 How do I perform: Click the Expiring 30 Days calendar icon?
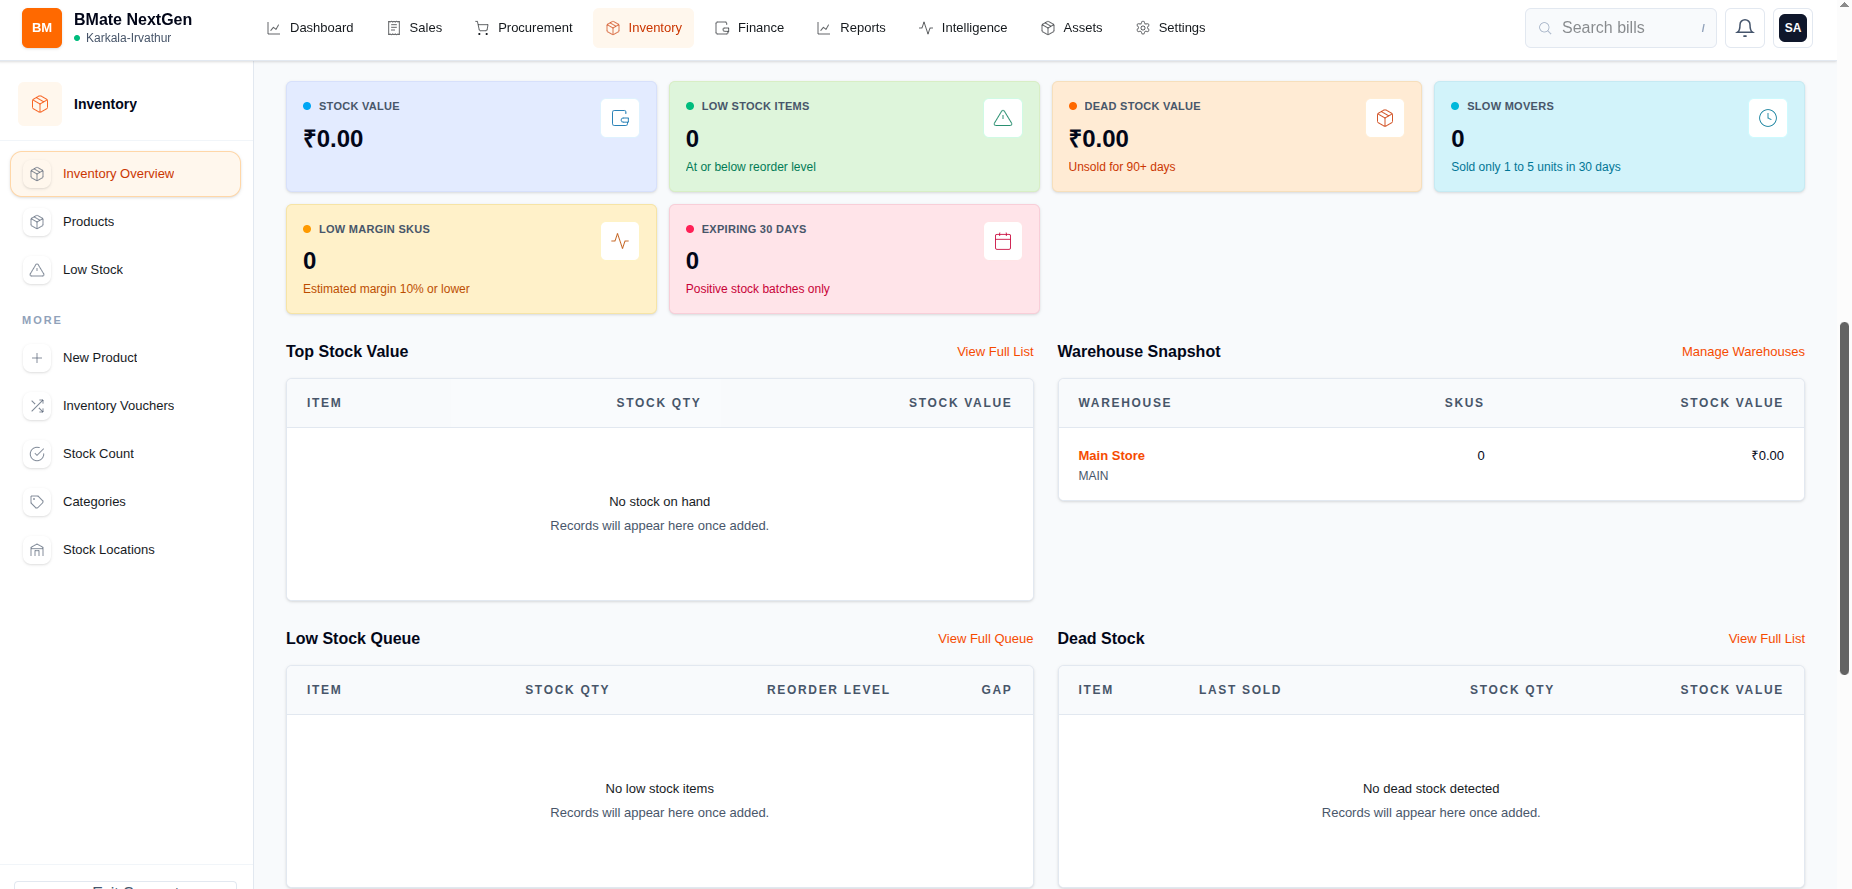(x=1003, y=241)
